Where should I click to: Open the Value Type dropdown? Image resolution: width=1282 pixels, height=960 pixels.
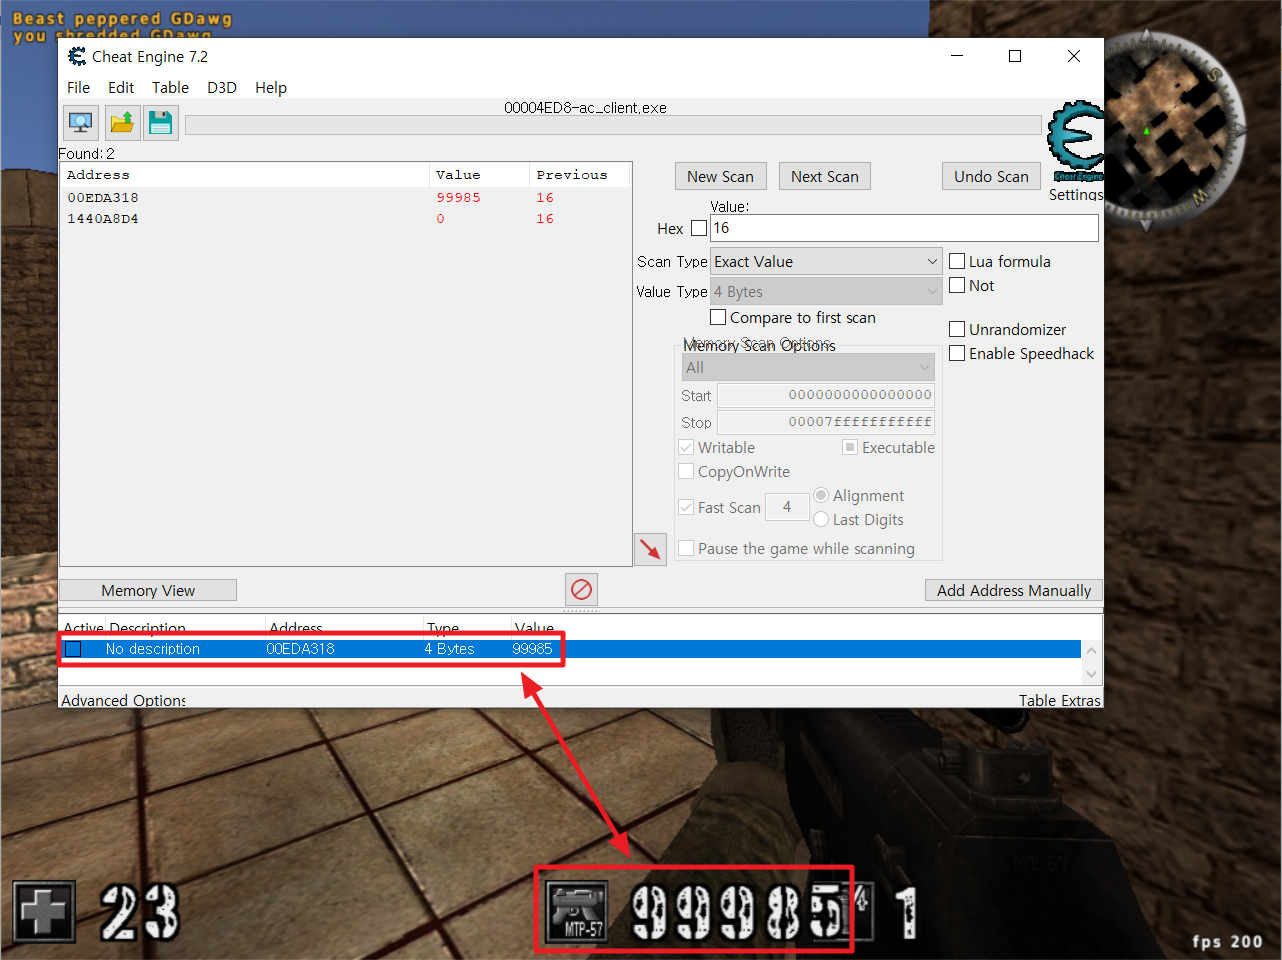[x=826, y=291]
